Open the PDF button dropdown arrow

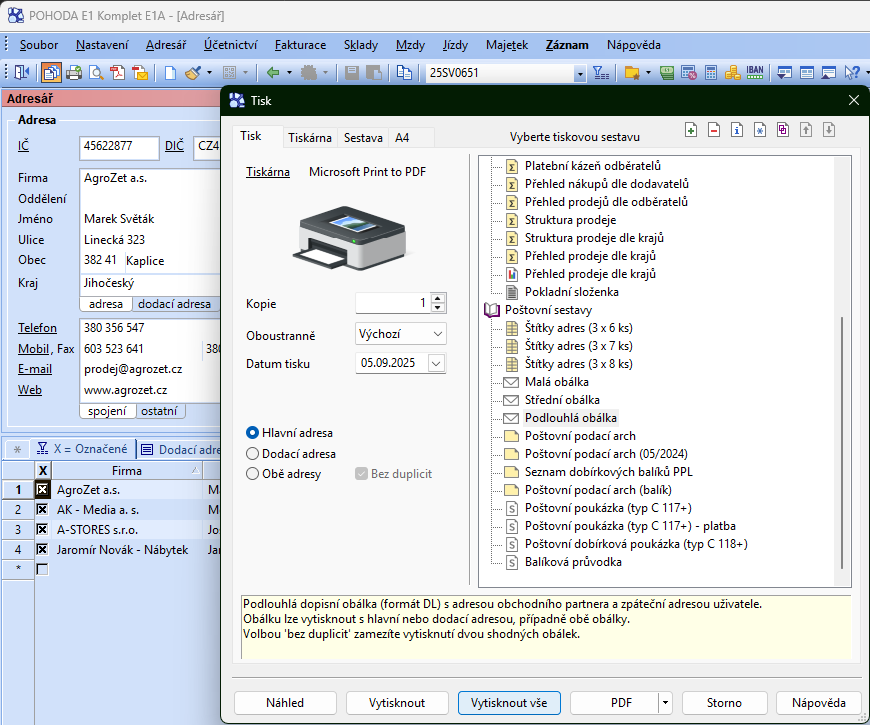tap(665, 703)
